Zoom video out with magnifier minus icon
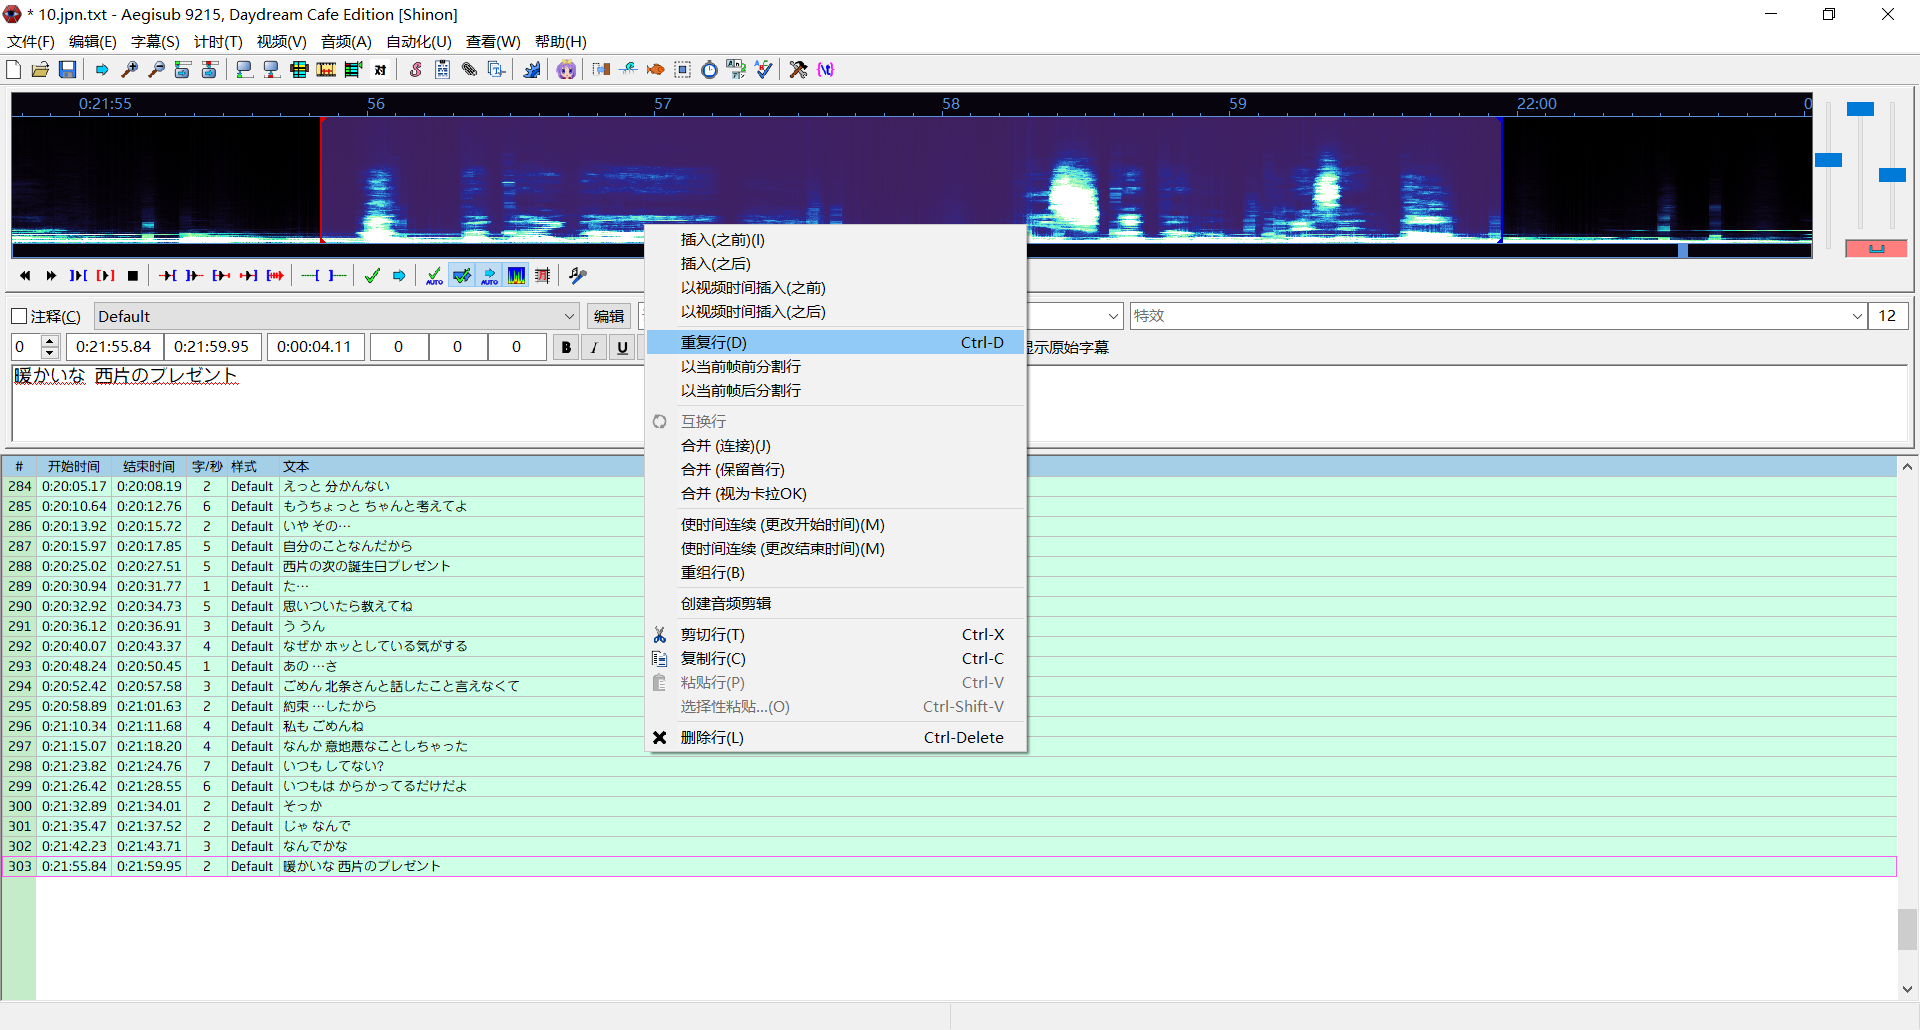This screenshot has height=1030, width=1920. pyautogui.click(x=156, y=69)
